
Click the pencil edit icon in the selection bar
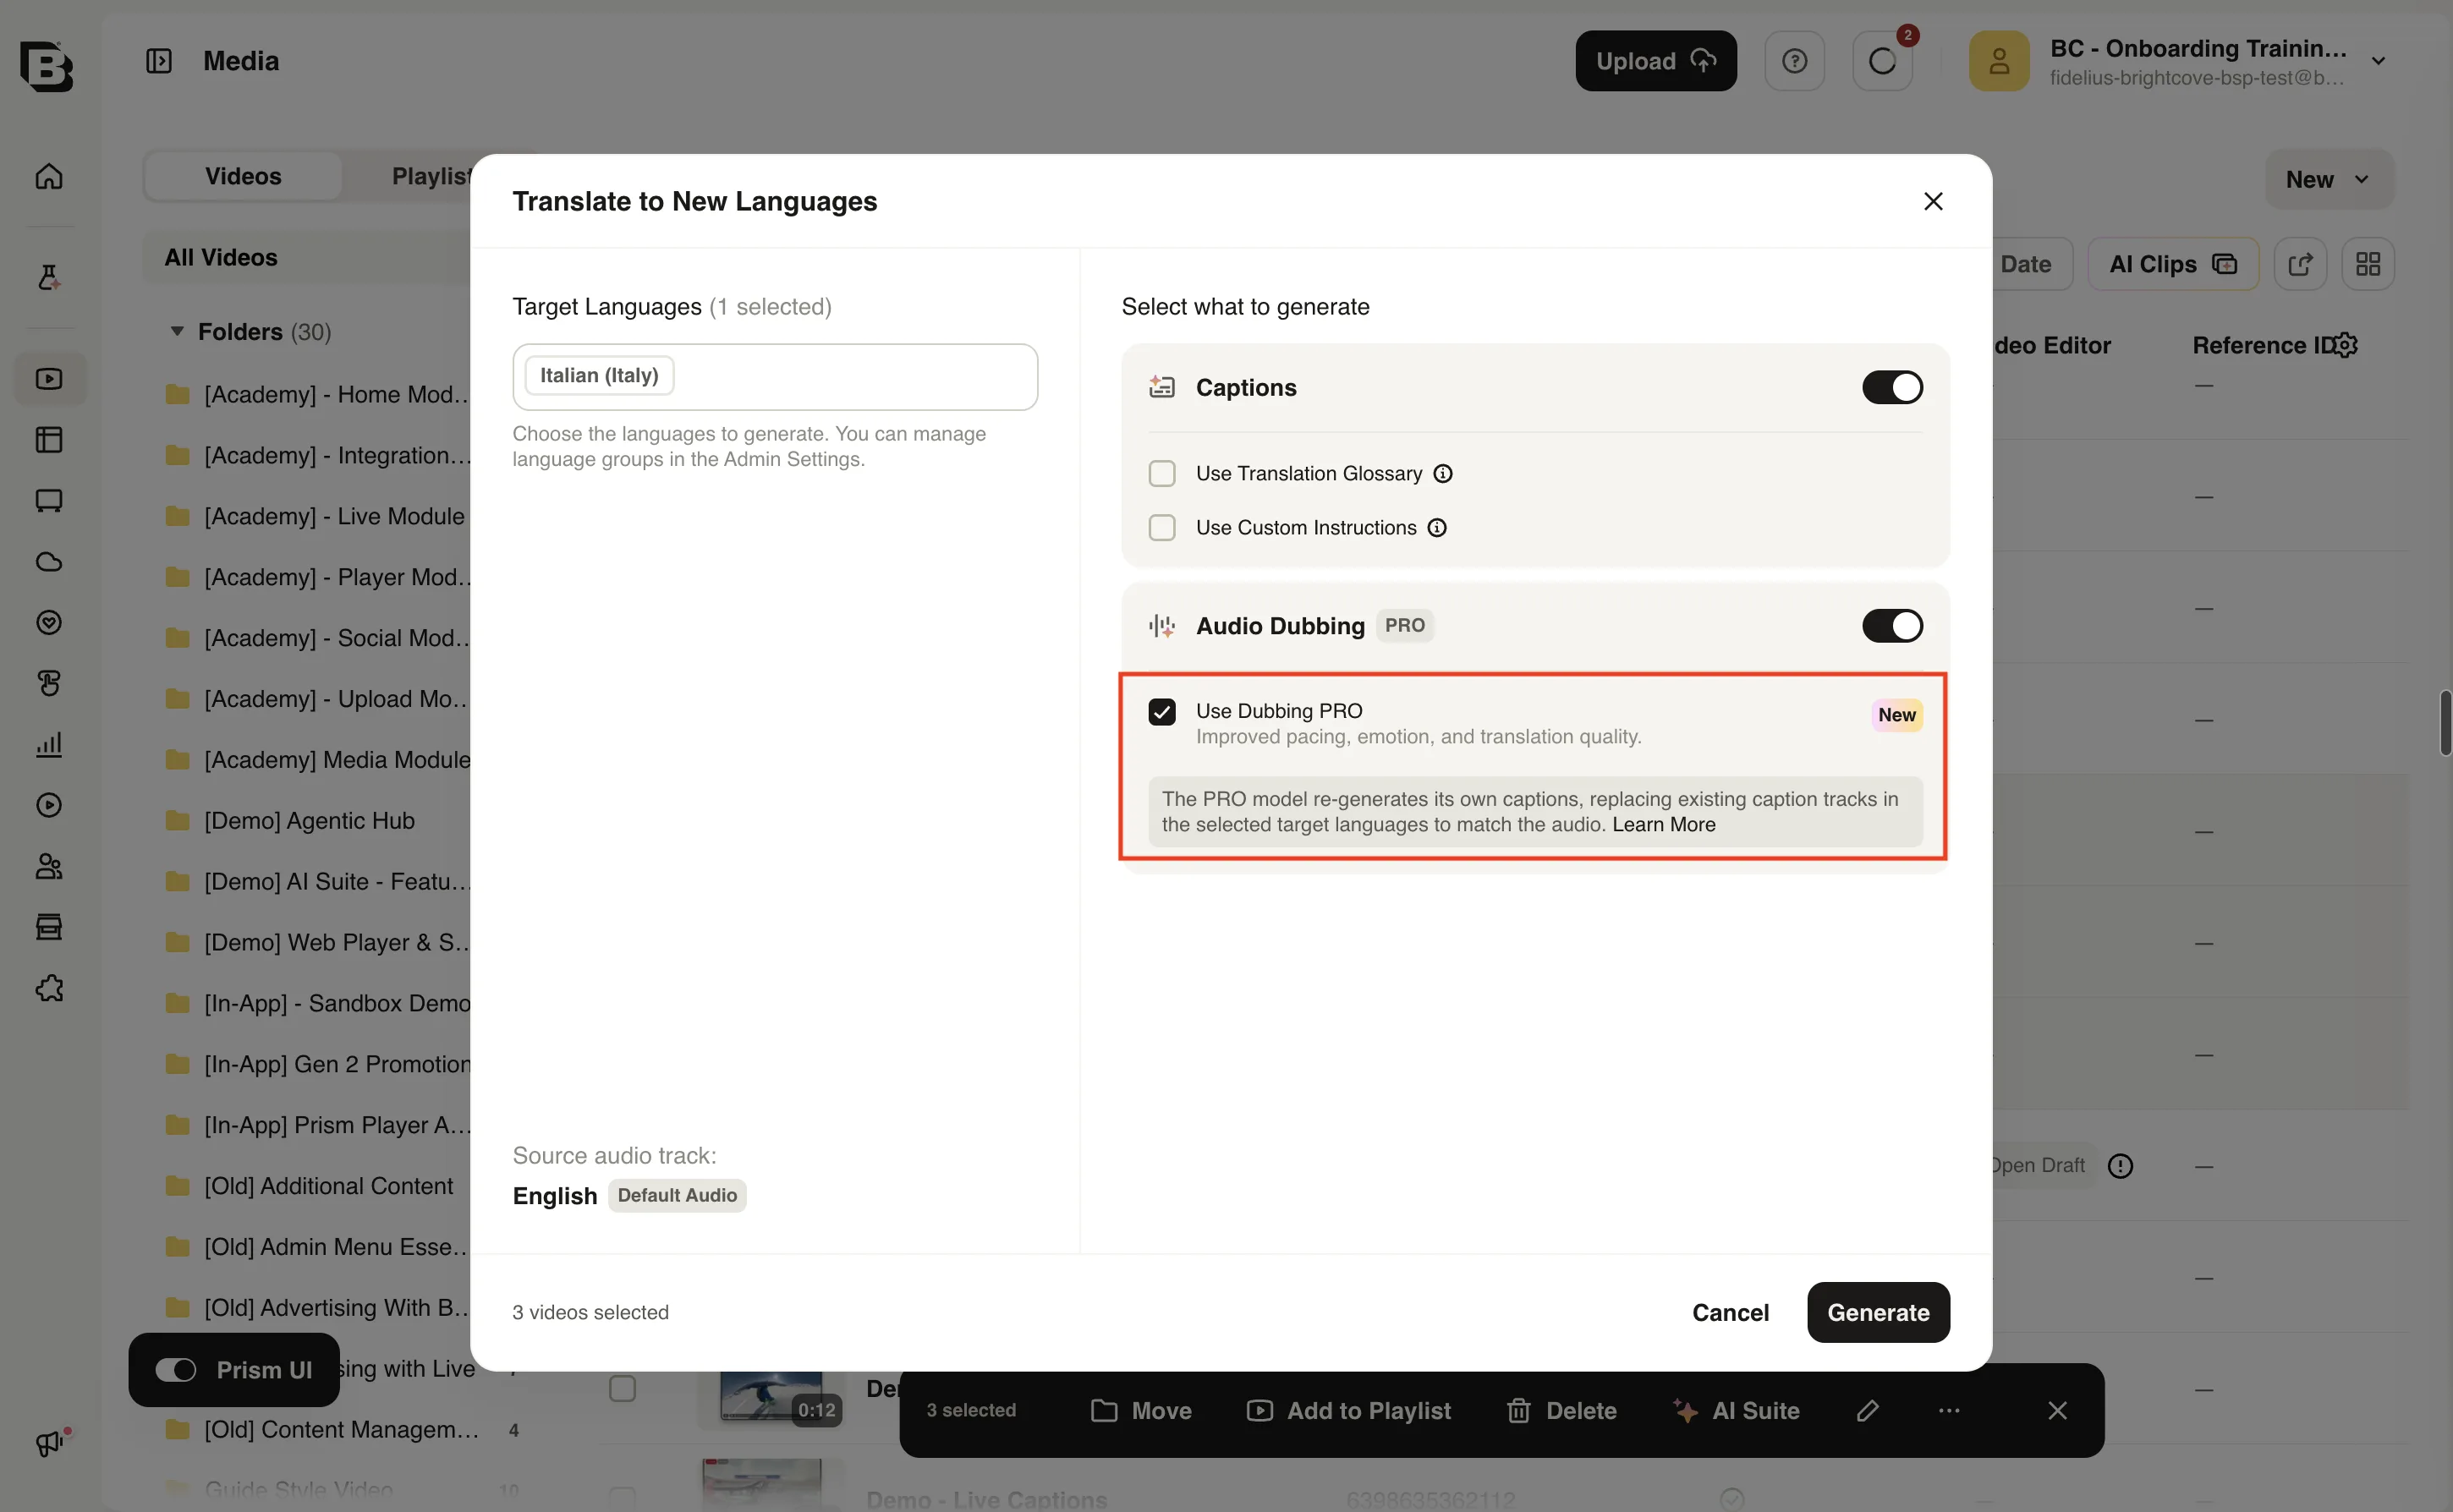[1867, 1410]
